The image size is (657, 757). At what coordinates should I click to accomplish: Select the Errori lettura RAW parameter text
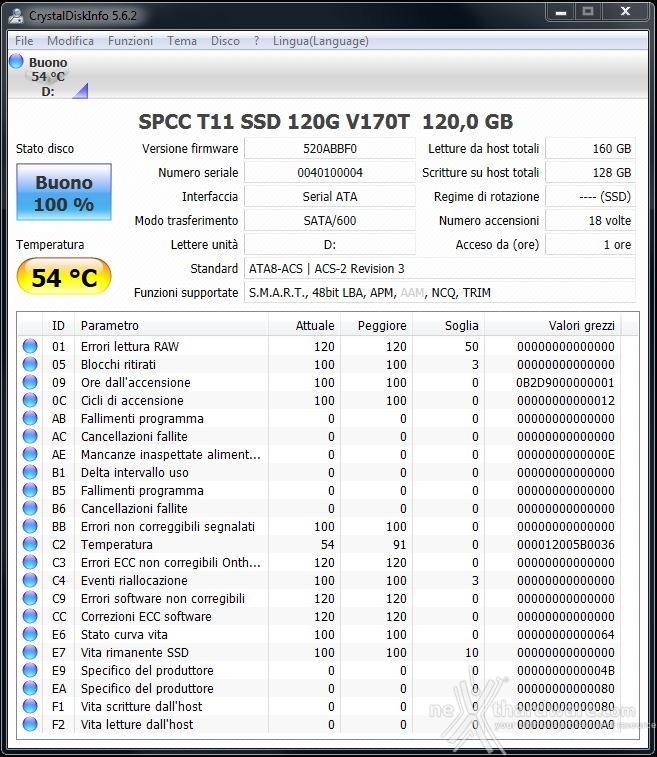130,347
